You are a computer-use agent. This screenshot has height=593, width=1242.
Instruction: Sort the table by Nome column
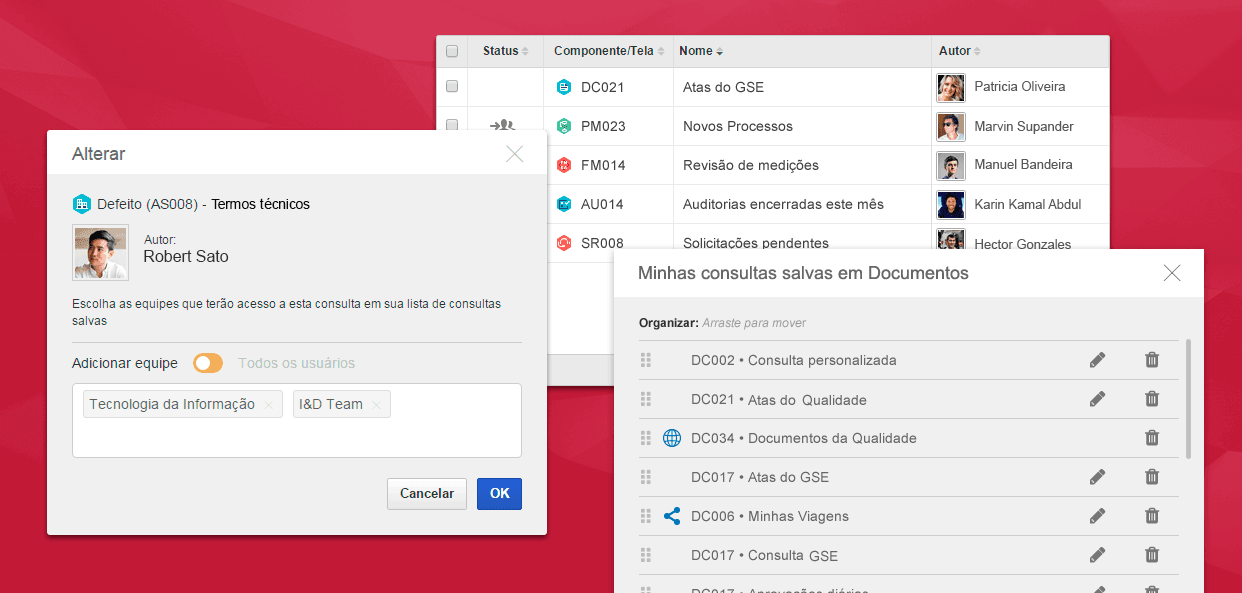click(x=700, y=51)
